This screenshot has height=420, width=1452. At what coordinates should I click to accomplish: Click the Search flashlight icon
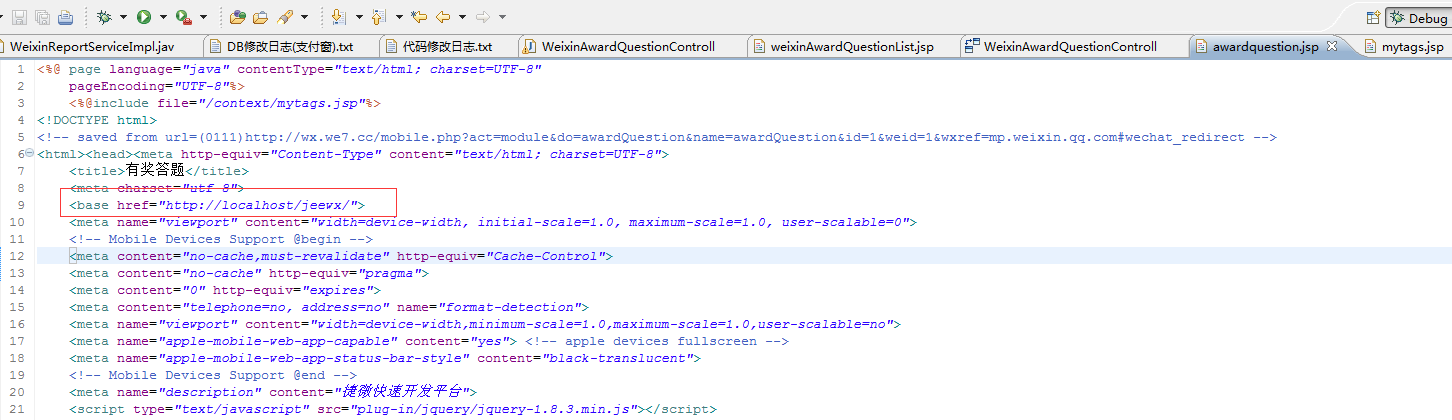(285, 17)
